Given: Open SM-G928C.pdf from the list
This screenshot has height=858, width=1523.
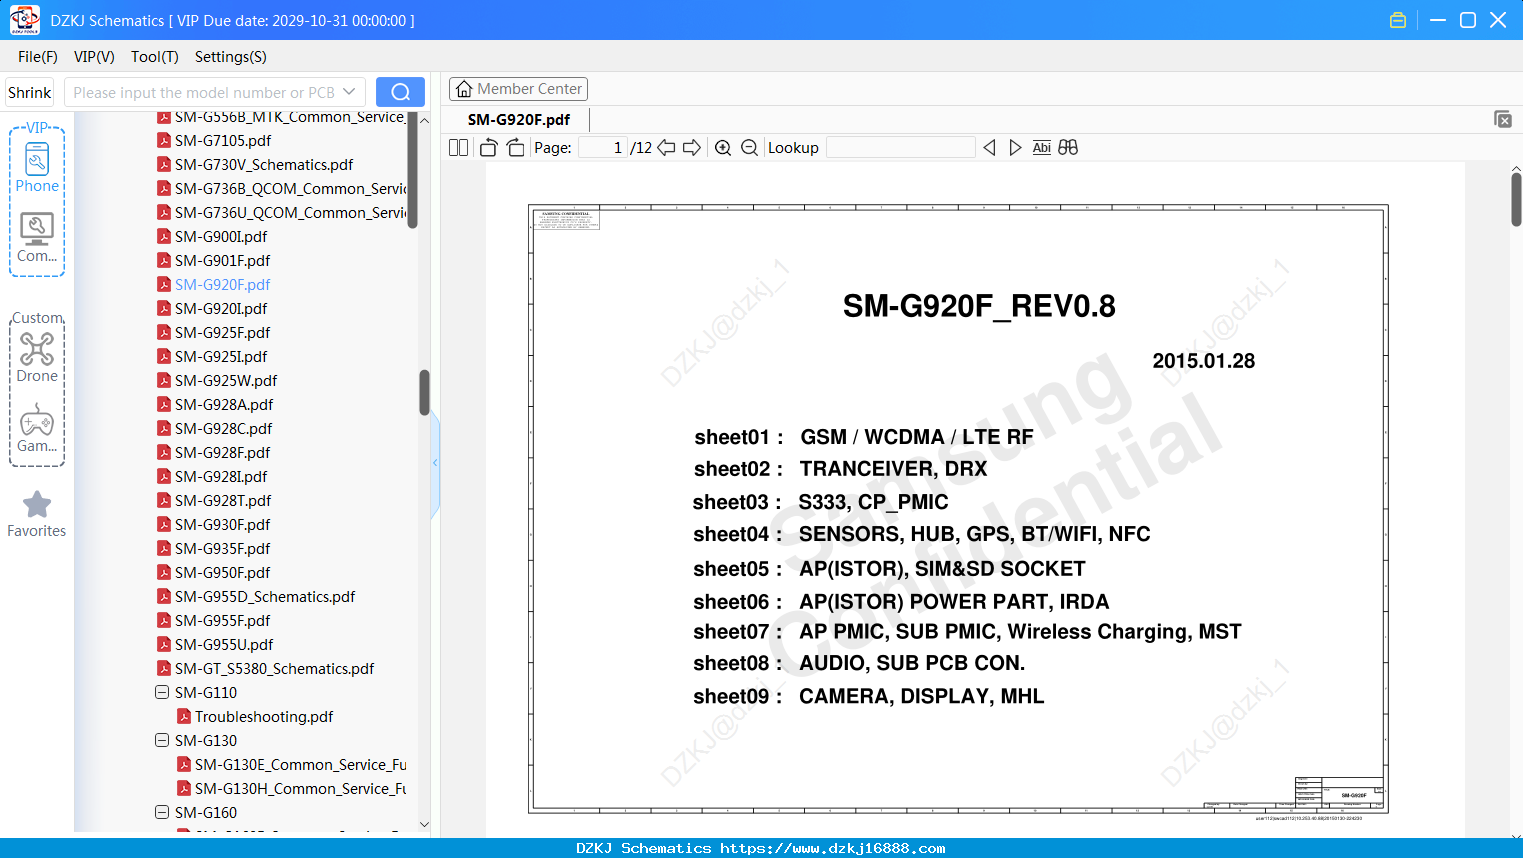Looking at the screenshot, I should click(223, 428).
